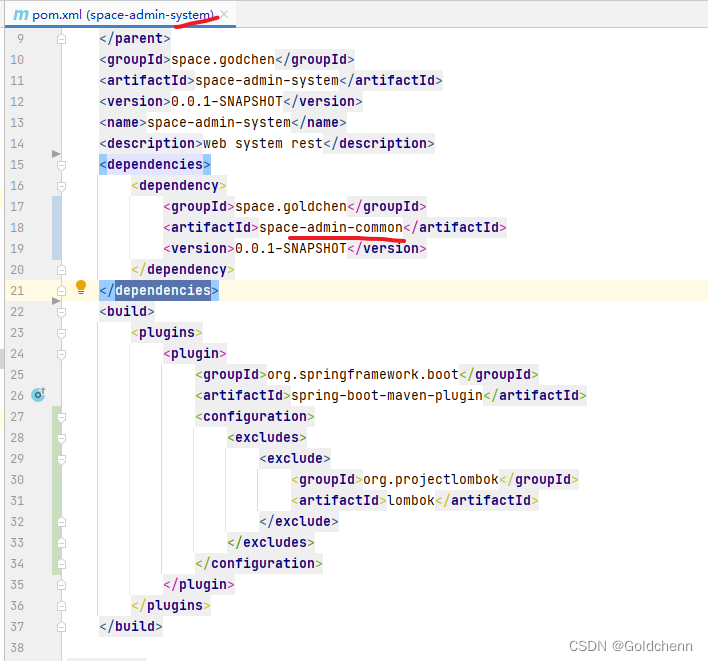Image resolution: width=708 pixels, height=661 pixels.
Task: Click the yellow lightbulb intention icon
Action: (x=81, y=287)
